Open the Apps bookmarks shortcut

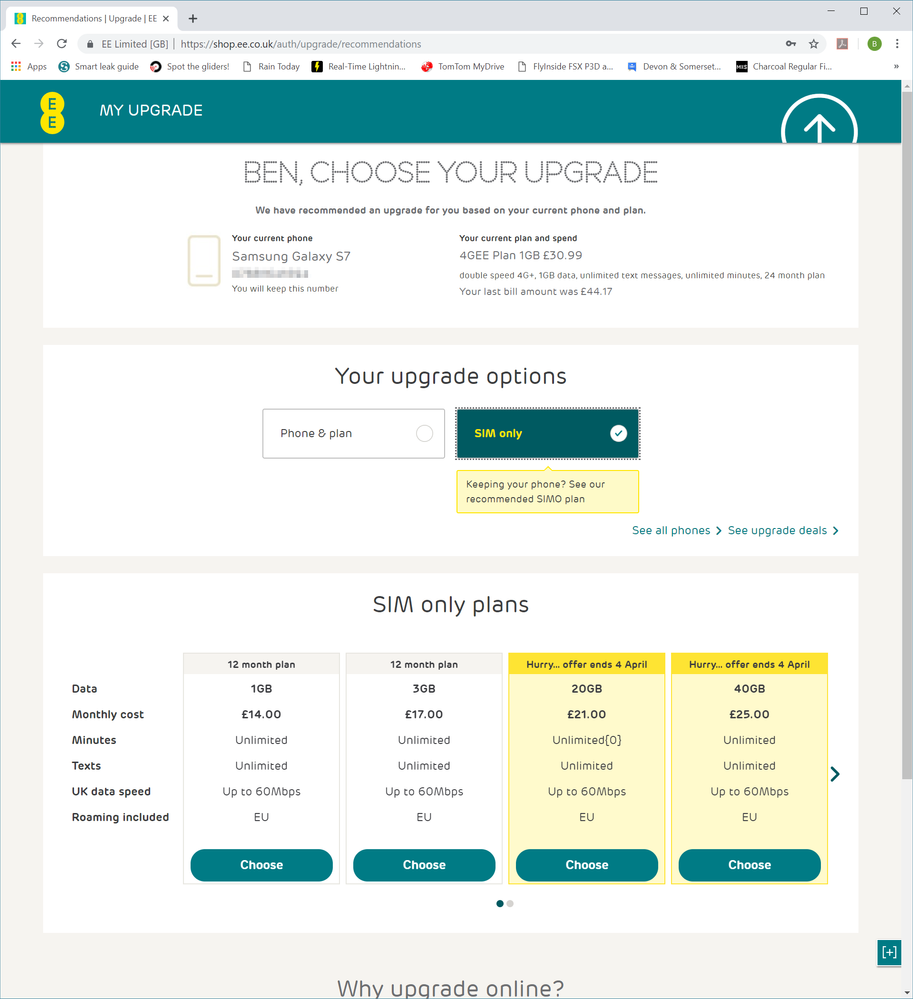click(x=29, y=67)
